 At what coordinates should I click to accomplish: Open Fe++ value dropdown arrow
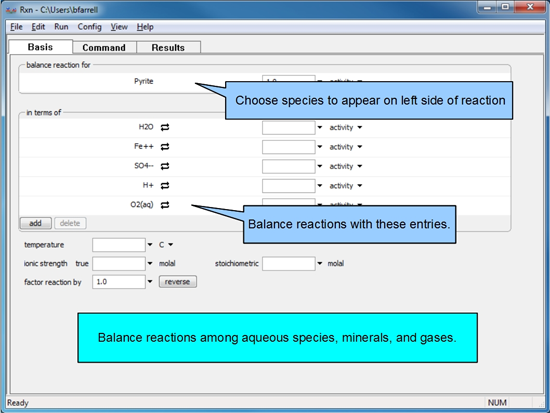320,147
